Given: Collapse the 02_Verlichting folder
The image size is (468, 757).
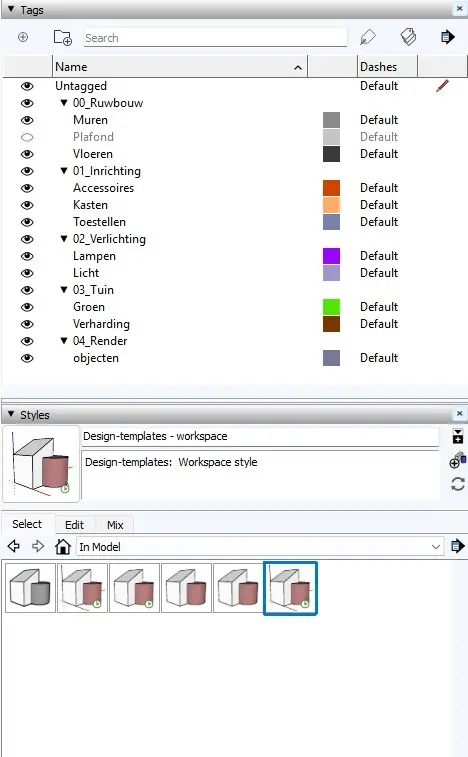Looking at the screenshot, I should (x=64, y=238).
